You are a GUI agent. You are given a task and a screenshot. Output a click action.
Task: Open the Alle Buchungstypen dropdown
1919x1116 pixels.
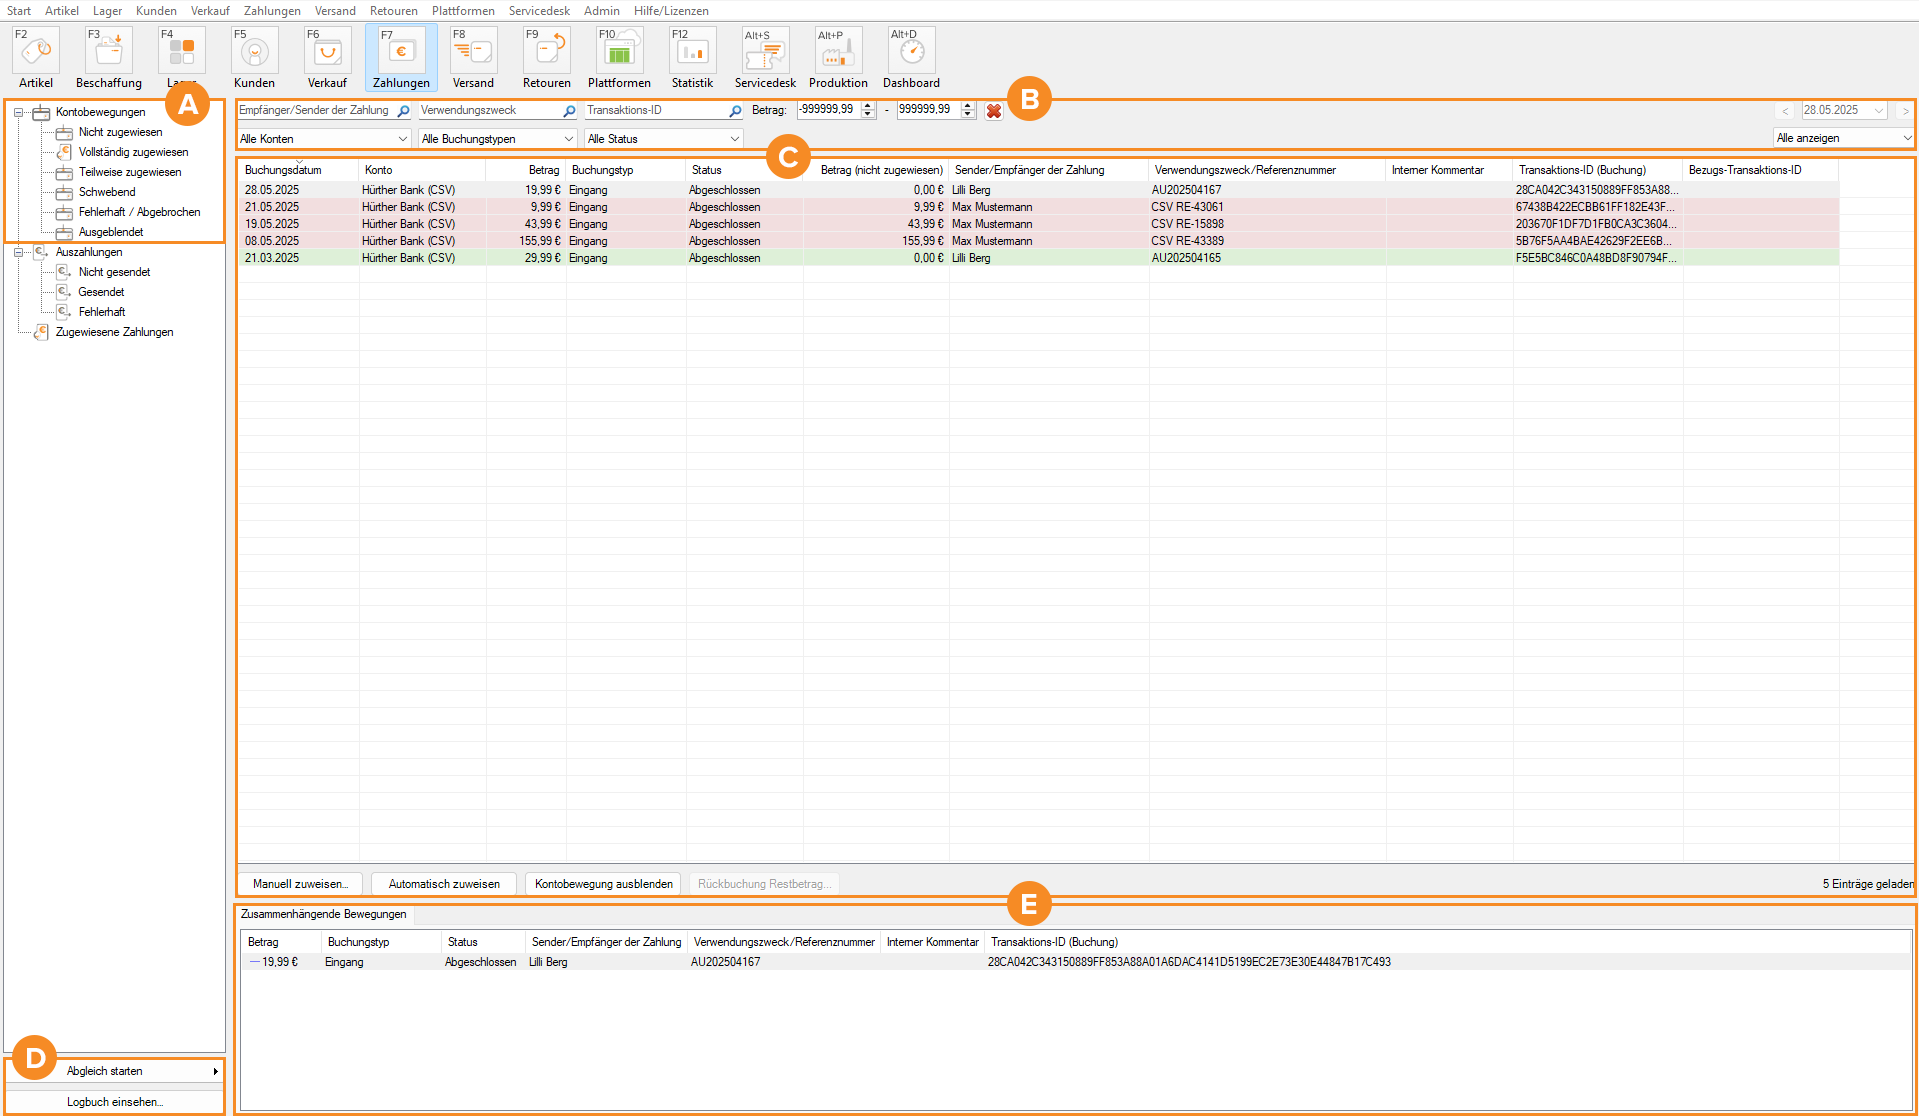point(497,139)
